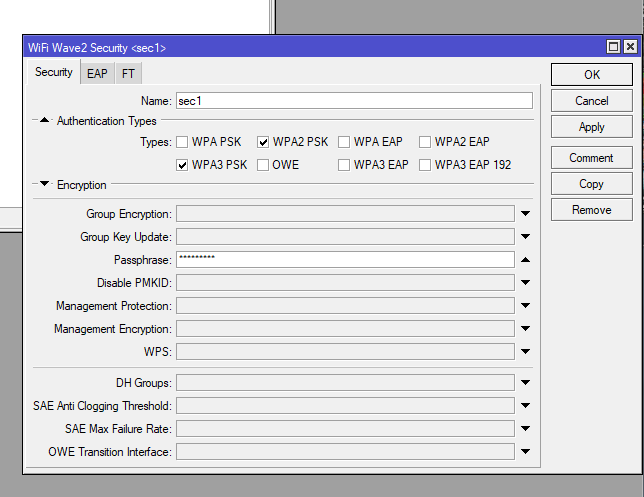
Task: Expand the DH Groups arrow
Action: pyautogui.click(x=525, y=382)
